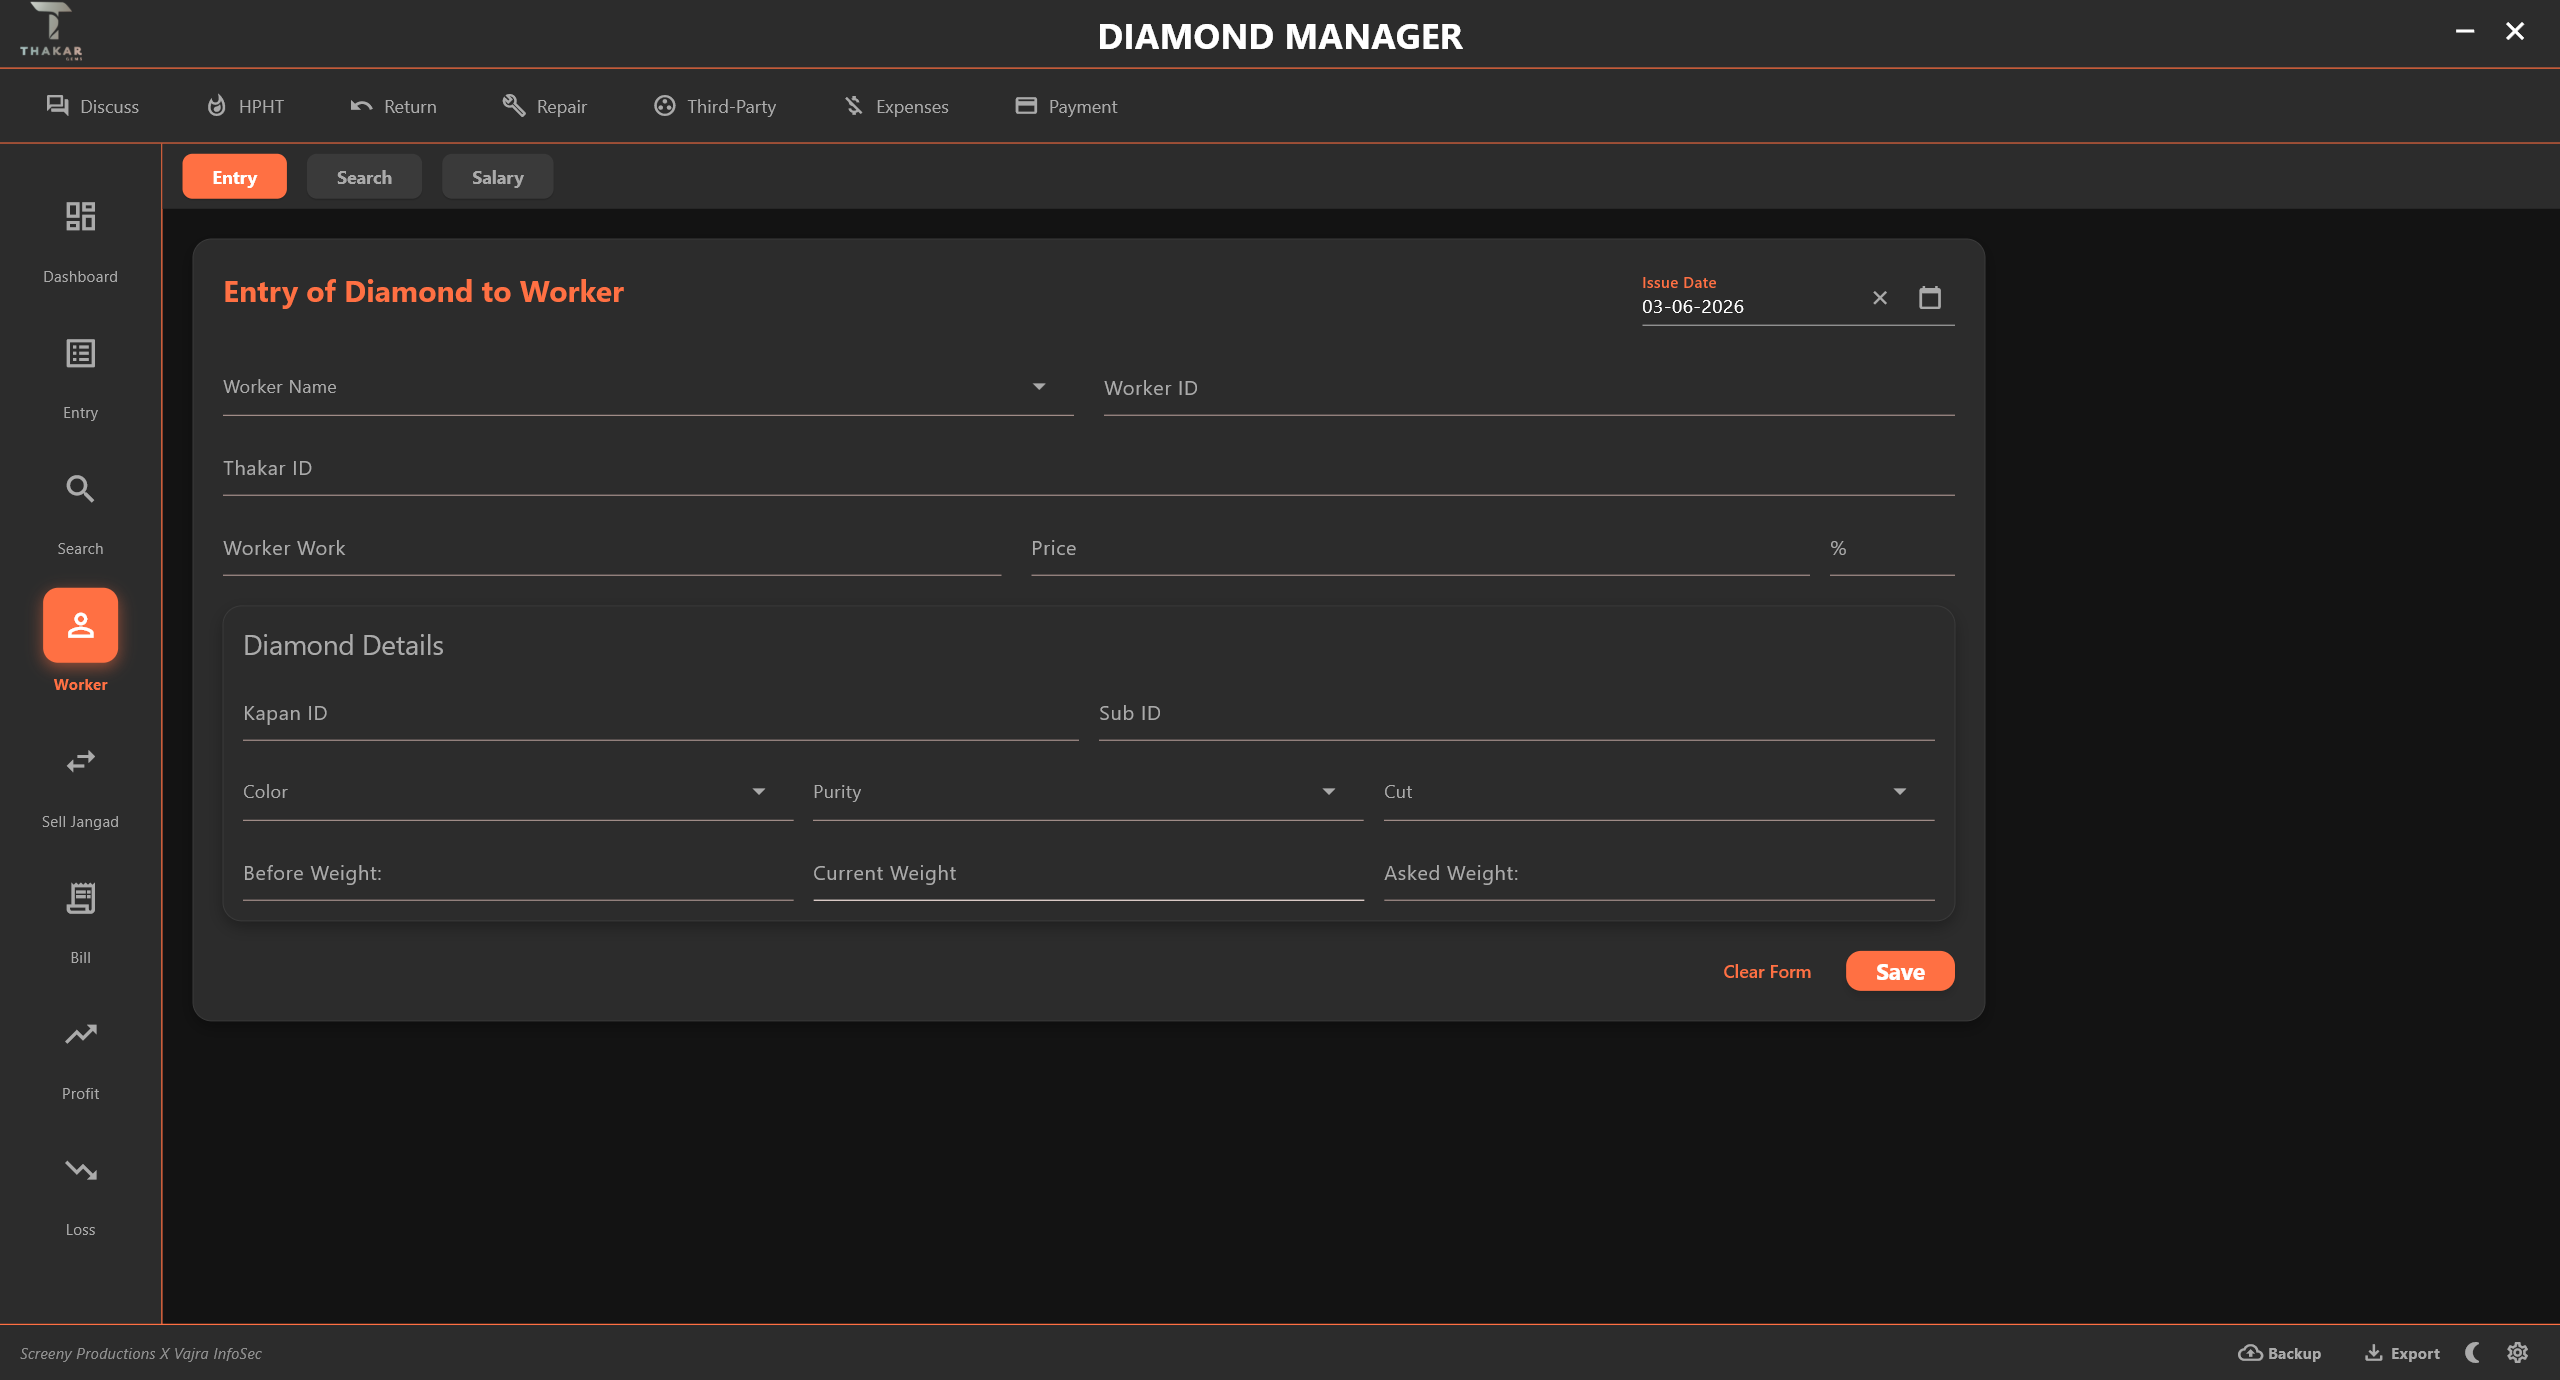Open settings gear in the footer
This screenshot has width=2560, height=1380.
tap(2518, 1353)
